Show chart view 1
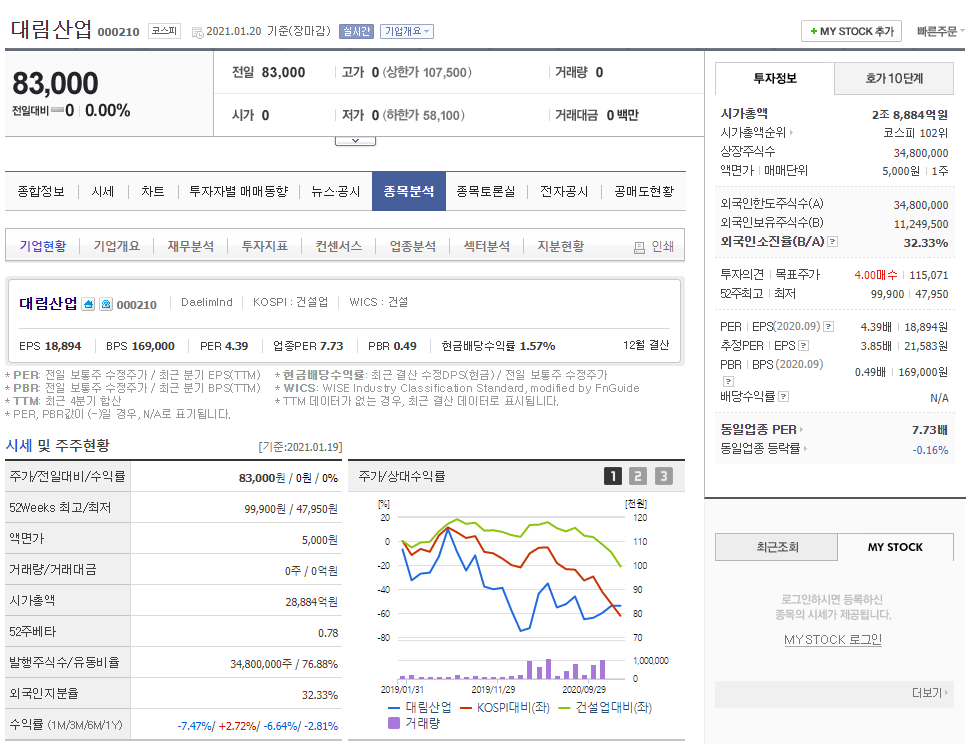Image resolution: width=970 pixels, height=744 pixels. tap(612, 476)
